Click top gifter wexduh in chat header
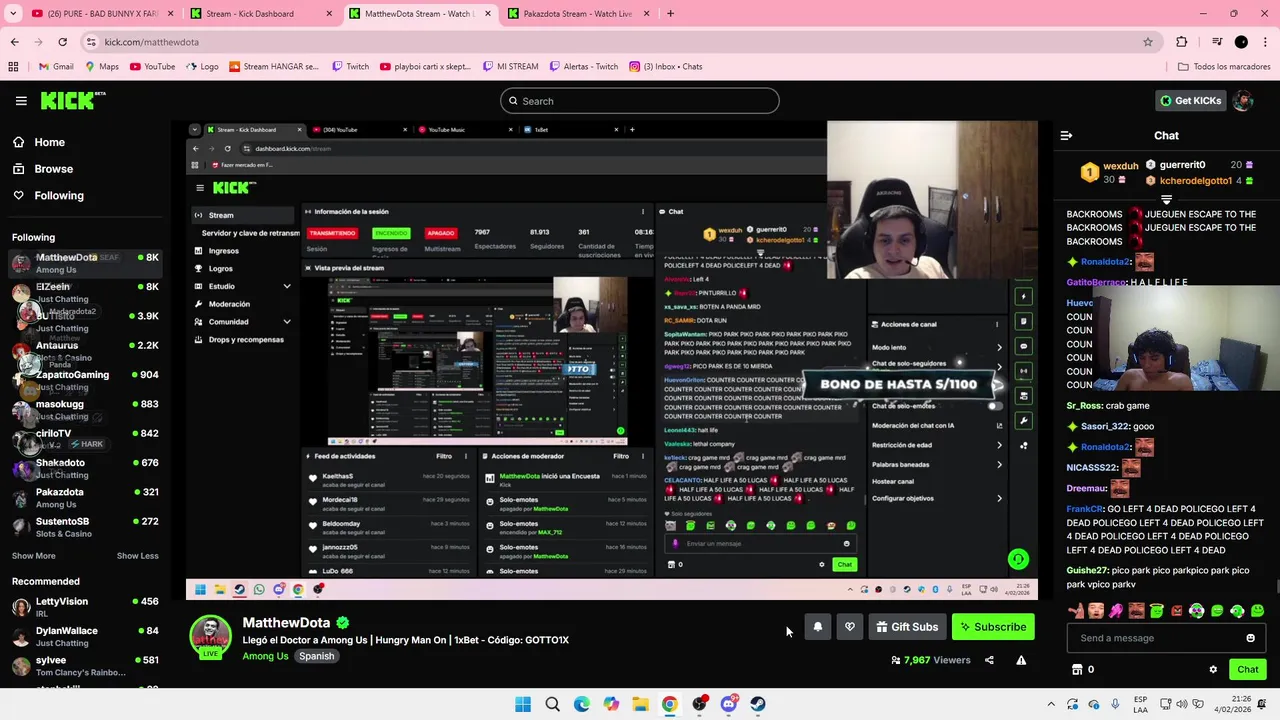The height and width of the screenshot is (720, 1280). 1120,166
